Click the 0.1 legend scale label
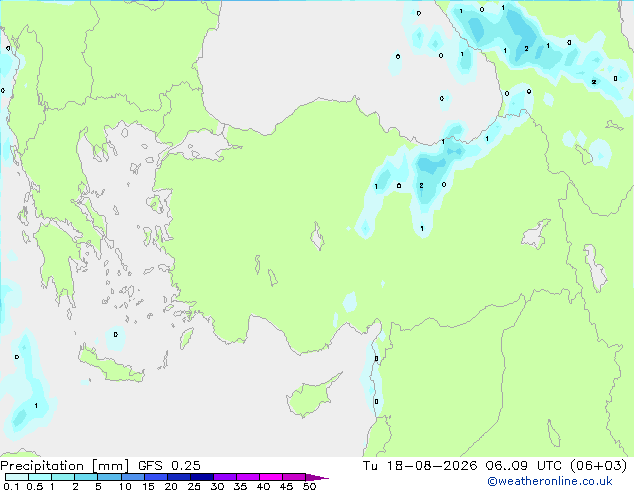634x490 pixels. [11, 486]
